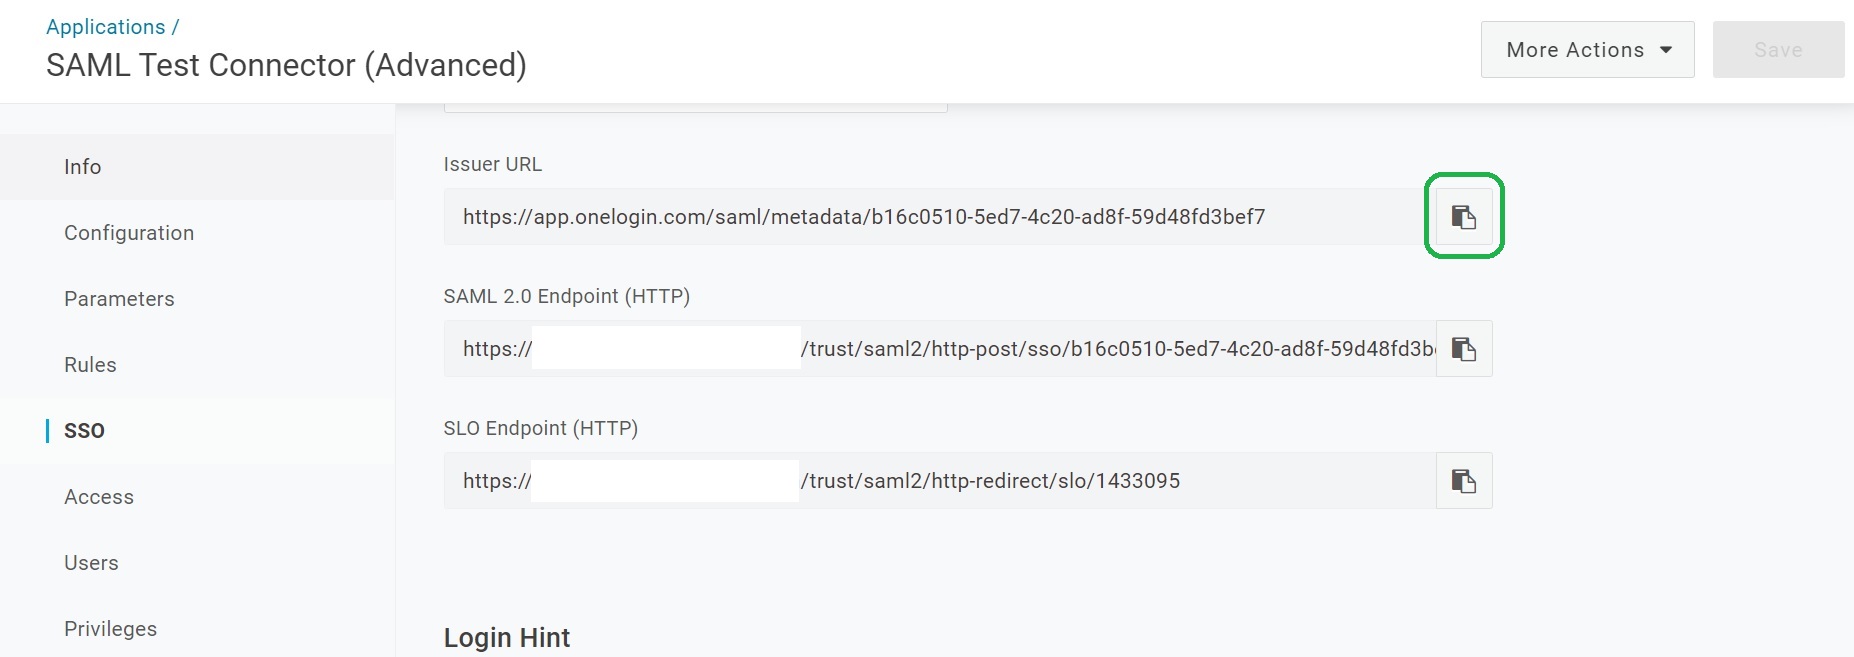Copy the SLO Endpoint URL
Image resolution: width=1854 pixels, height=657 pixels.
click(1464, 481)
